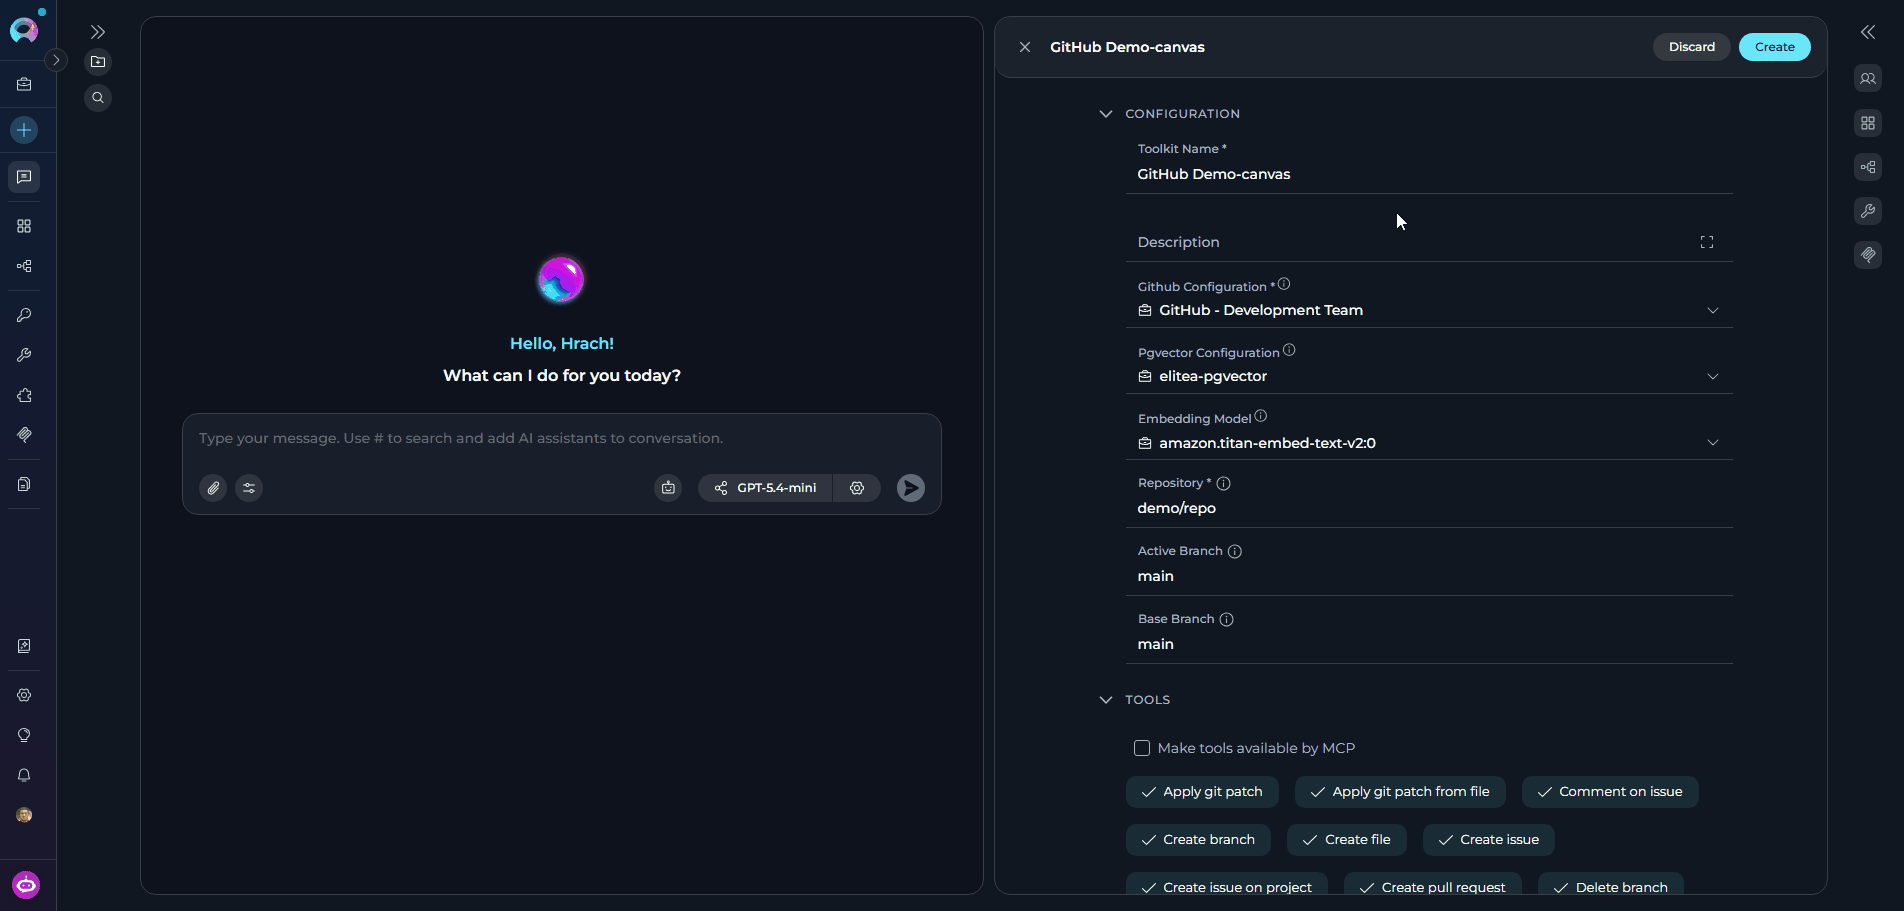Viewport: 1904px width, 911px height.
Task: Open the key icon in the left sidebar
Action: 24,315
